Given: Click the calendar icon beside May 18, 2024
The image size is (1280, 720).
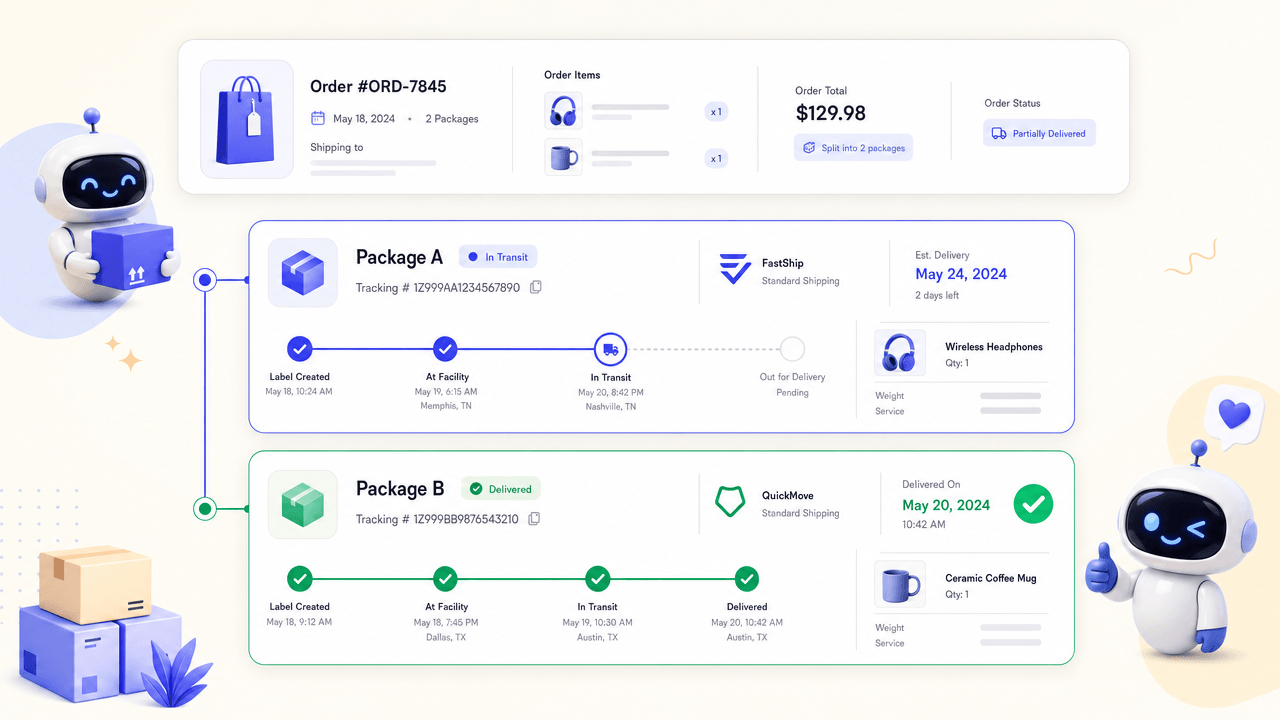Looking at the screenshot, I should click(318, 118).
